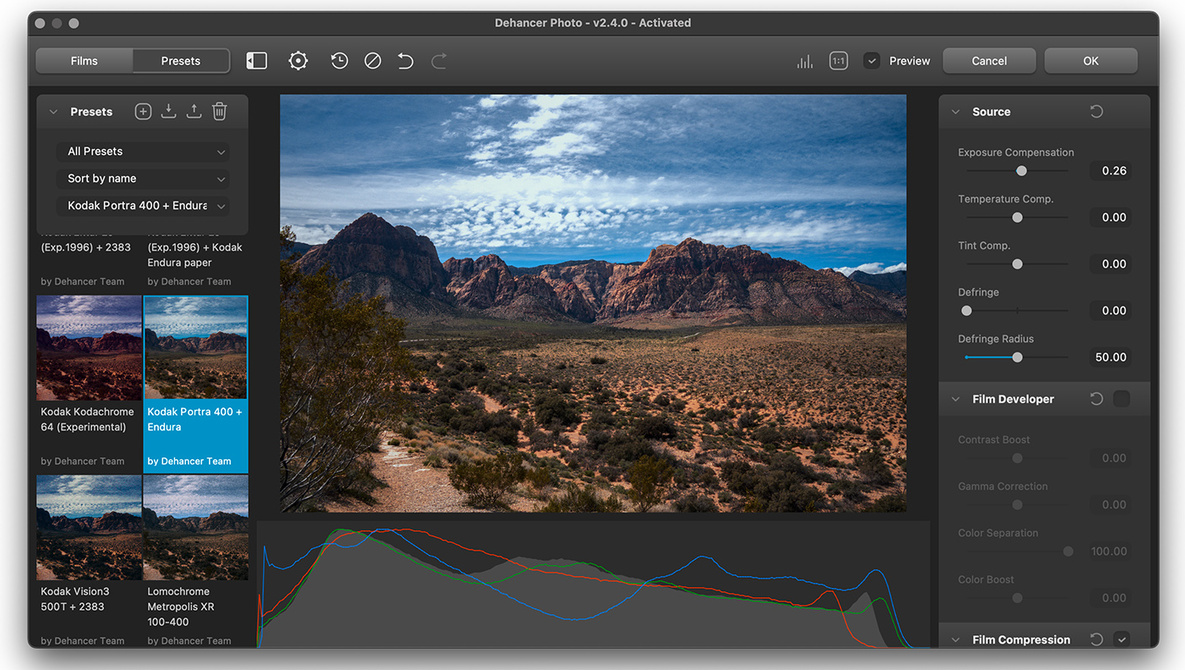This screenshot has height=670, width=1185.
Task: Click the Temperature Comp. value field
Action: coord(1111,218)
